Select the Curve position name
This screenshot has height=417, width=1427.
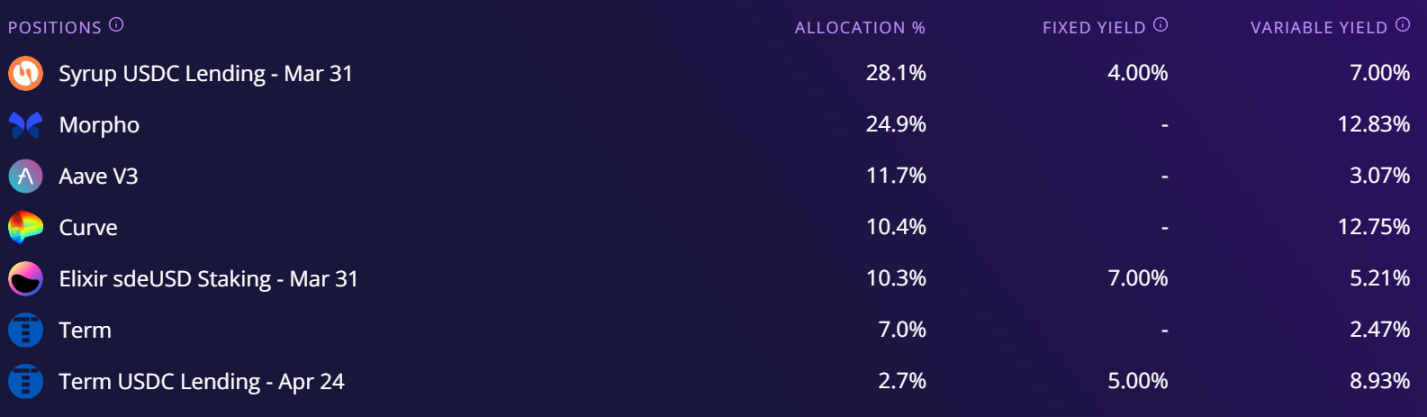click(88, 228)
